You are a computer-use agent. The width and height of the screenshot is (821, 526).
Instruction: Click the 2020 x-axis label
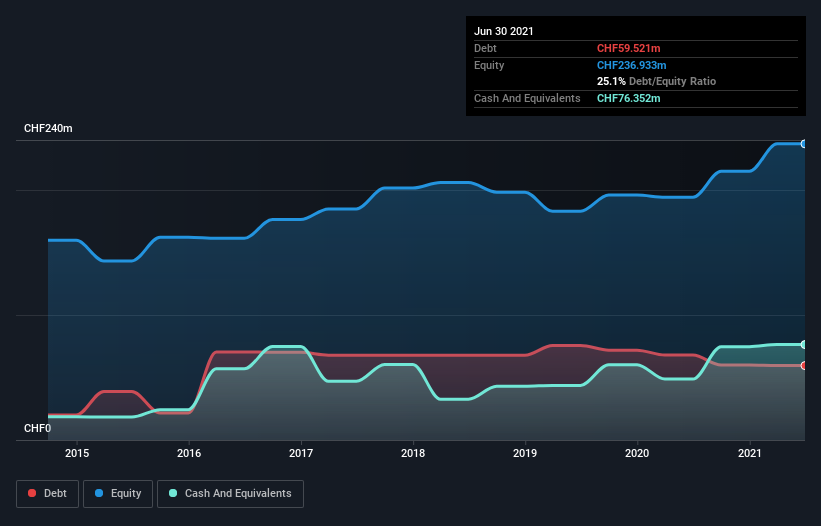click(637, 453)
